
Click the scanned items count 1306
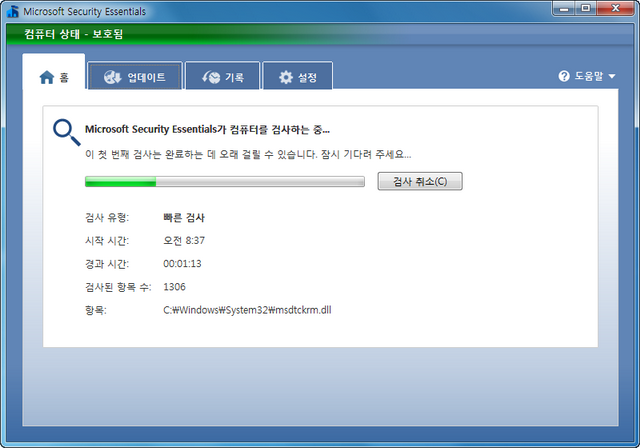tap(174, 287)
